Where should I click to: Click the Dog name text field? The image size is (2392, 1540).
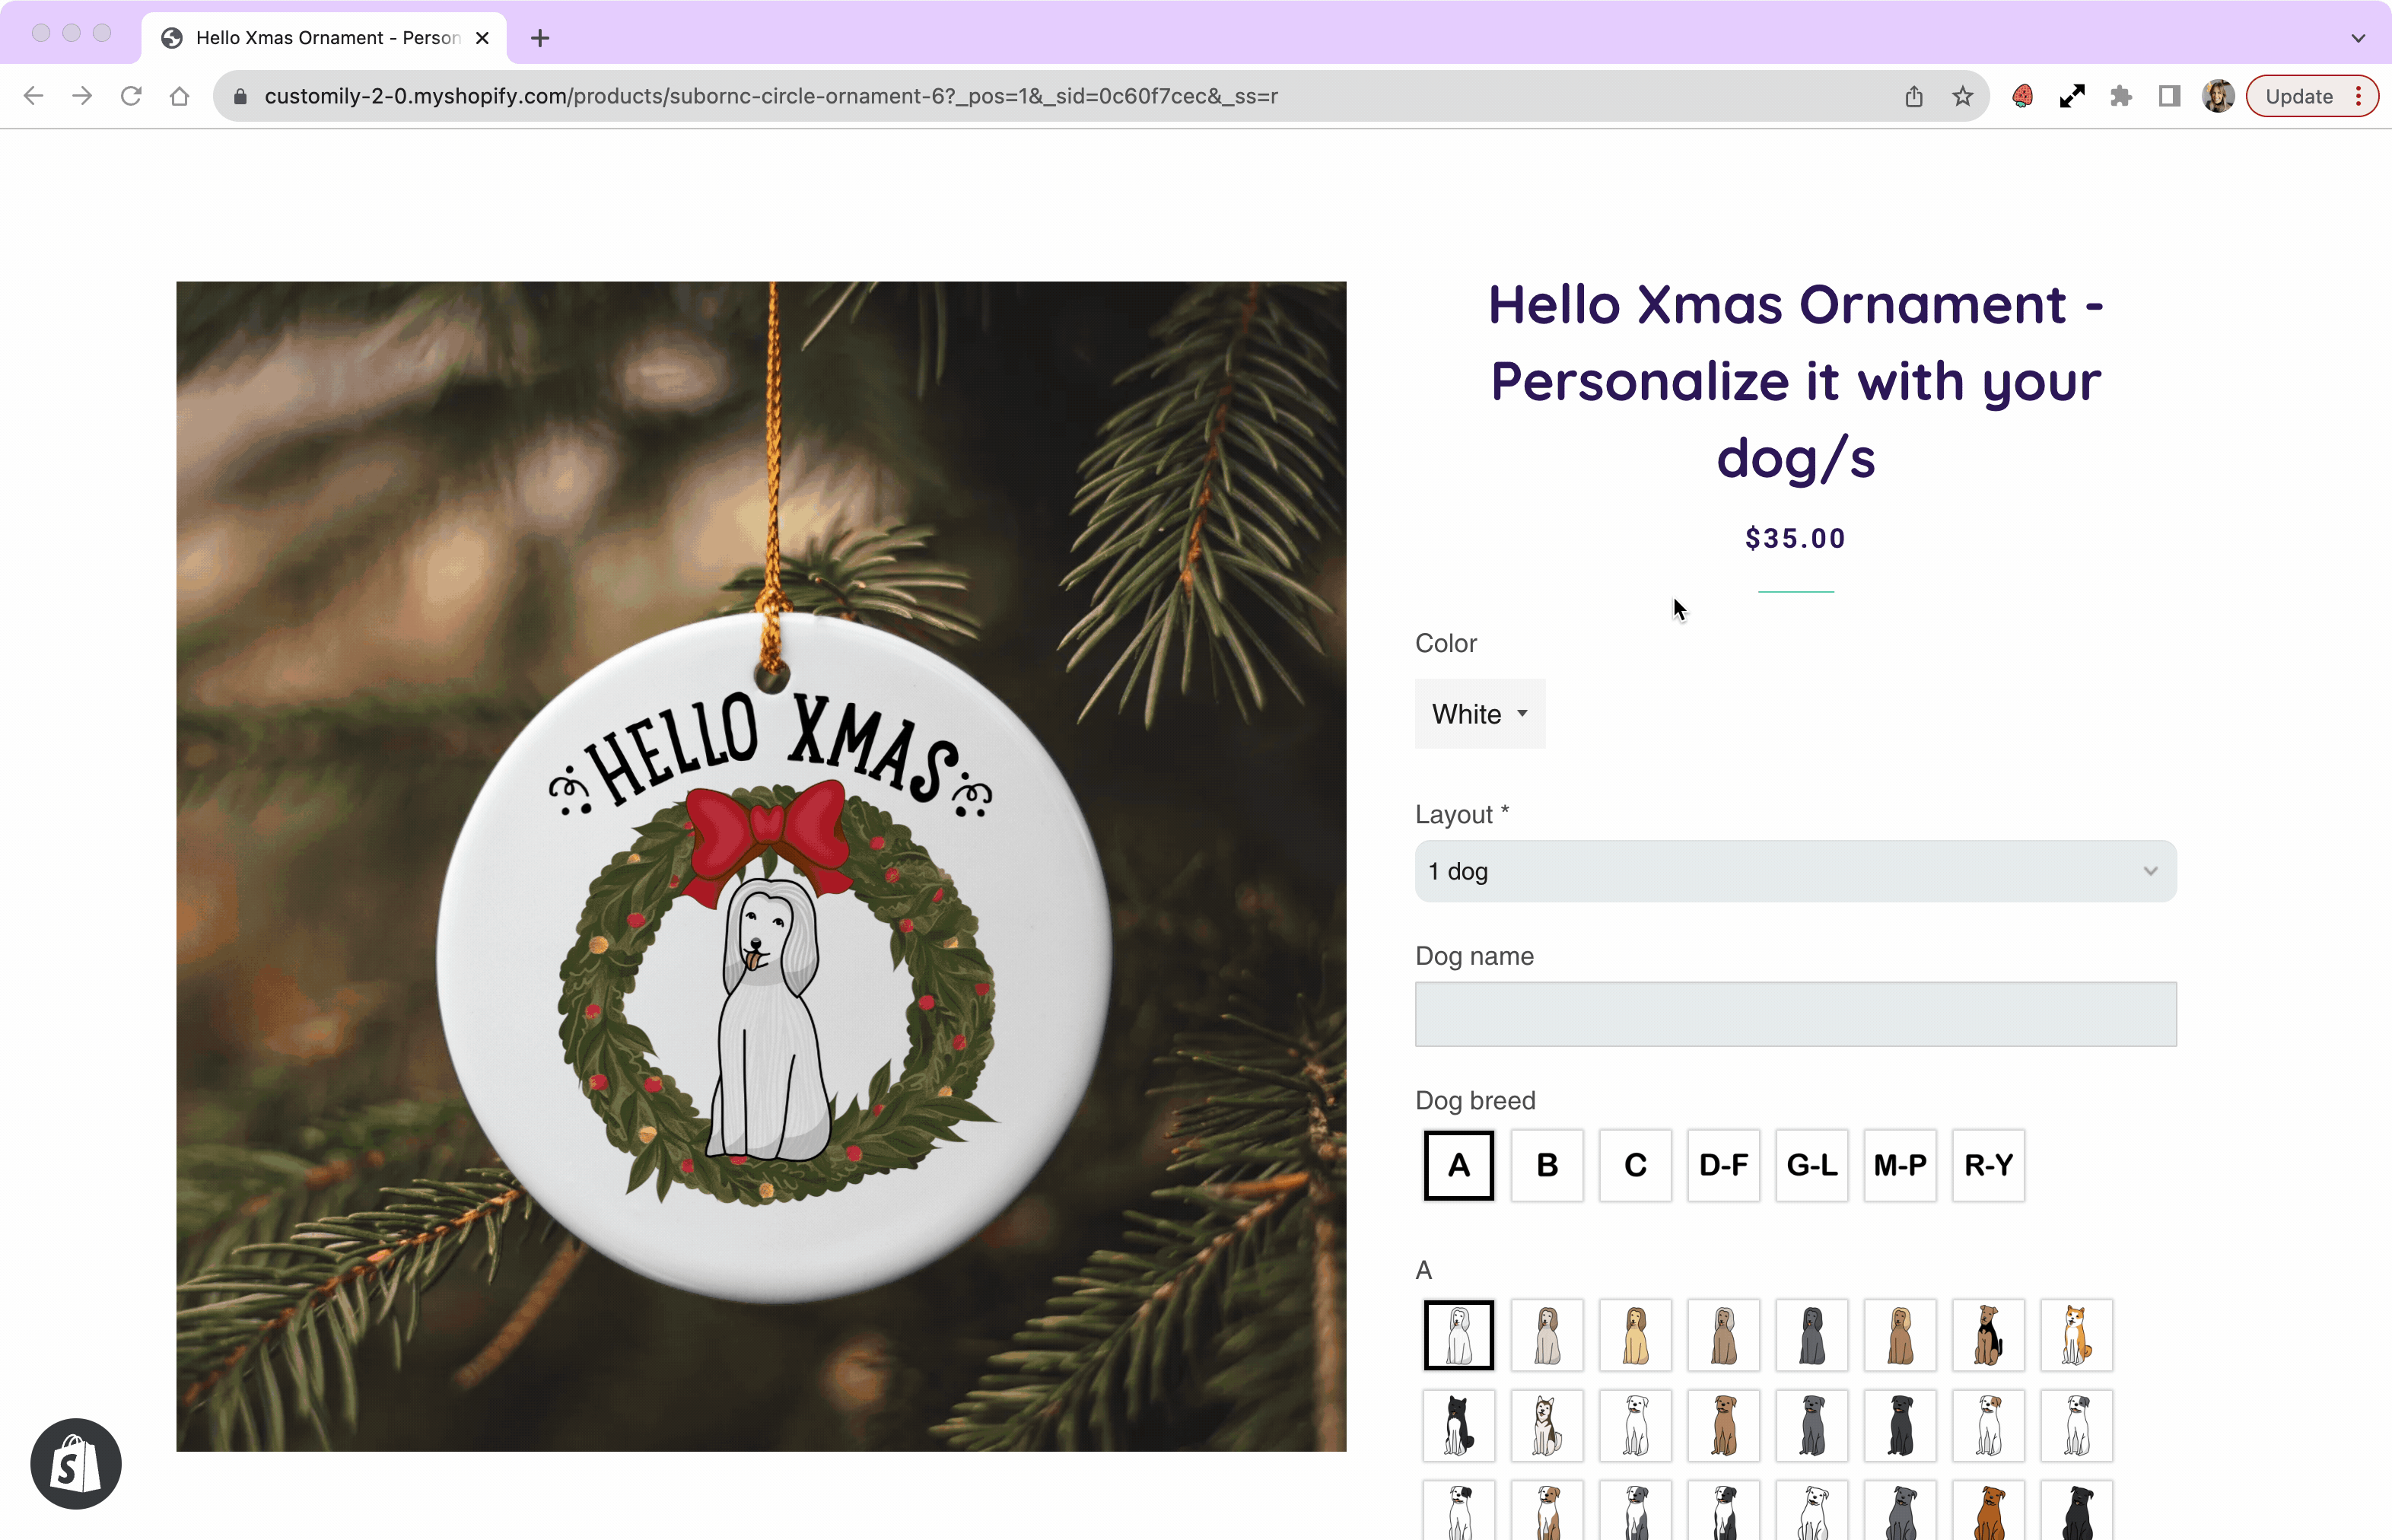click(x=1795, y=1014)
